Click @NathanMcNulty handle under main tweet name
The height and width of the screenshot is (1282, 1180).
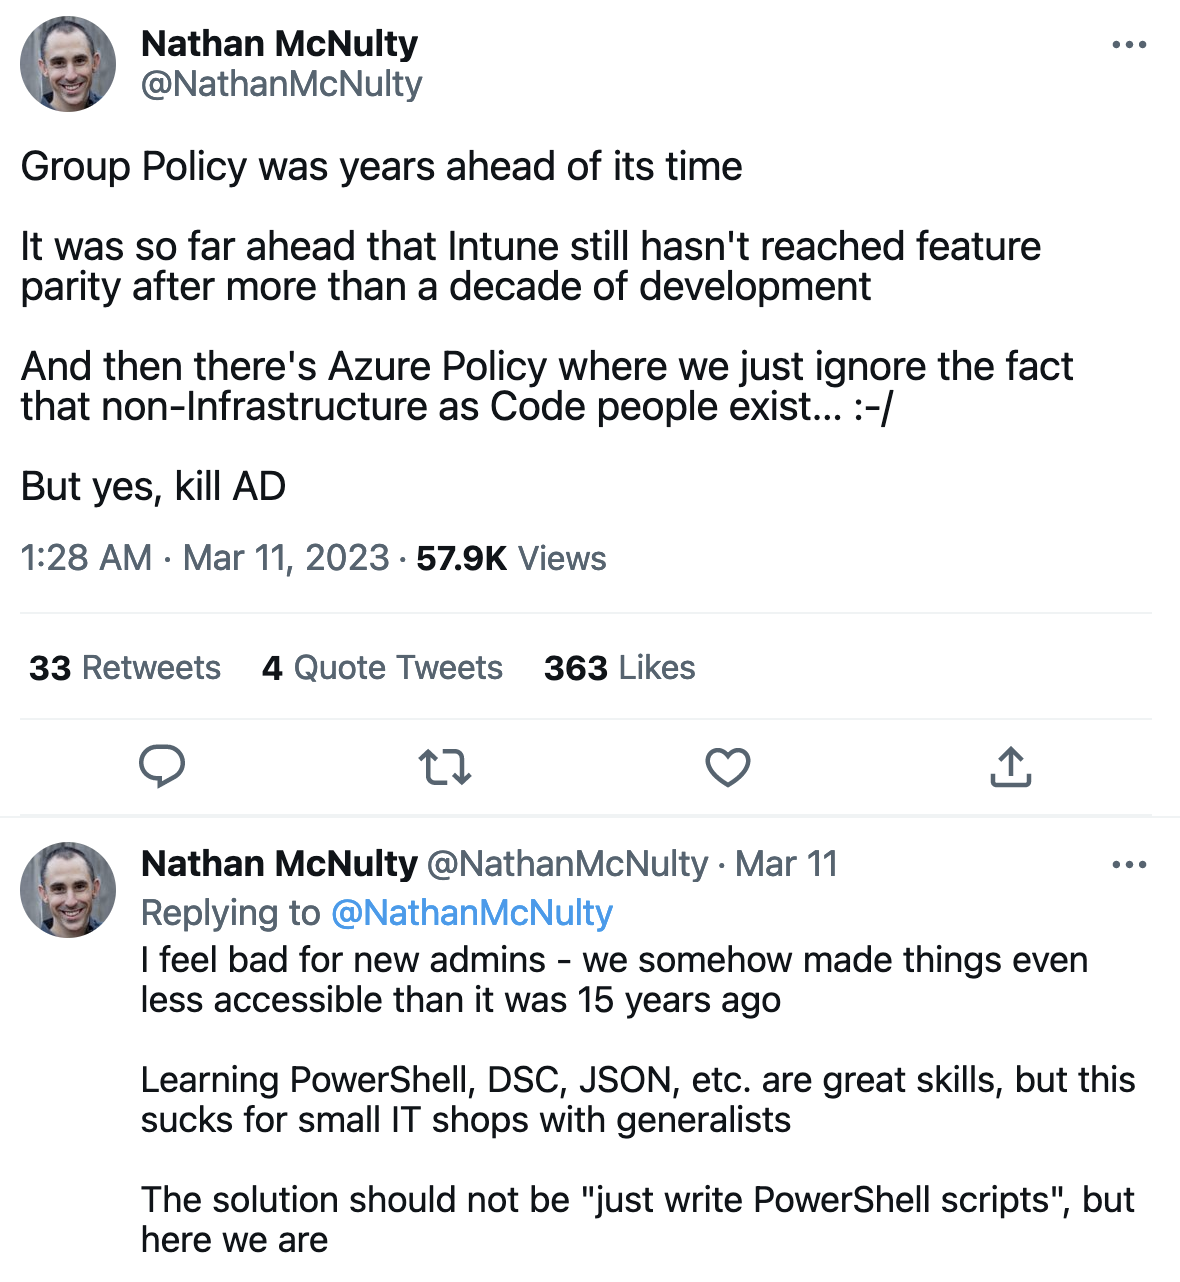(282, 84)
